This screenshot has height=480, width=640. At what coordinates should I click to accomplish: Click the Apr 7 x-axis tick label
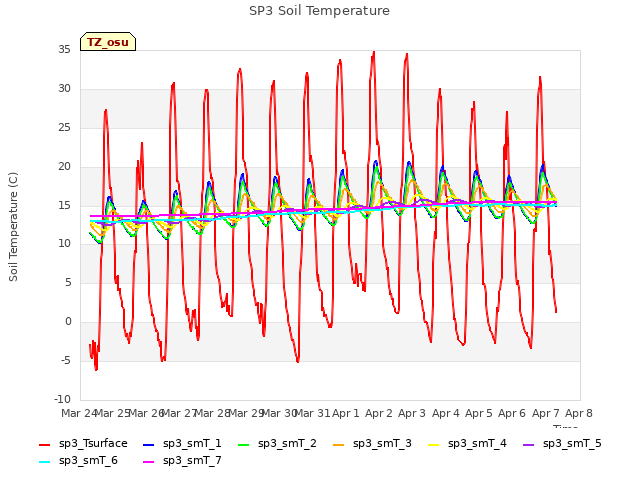pos(546,413)
